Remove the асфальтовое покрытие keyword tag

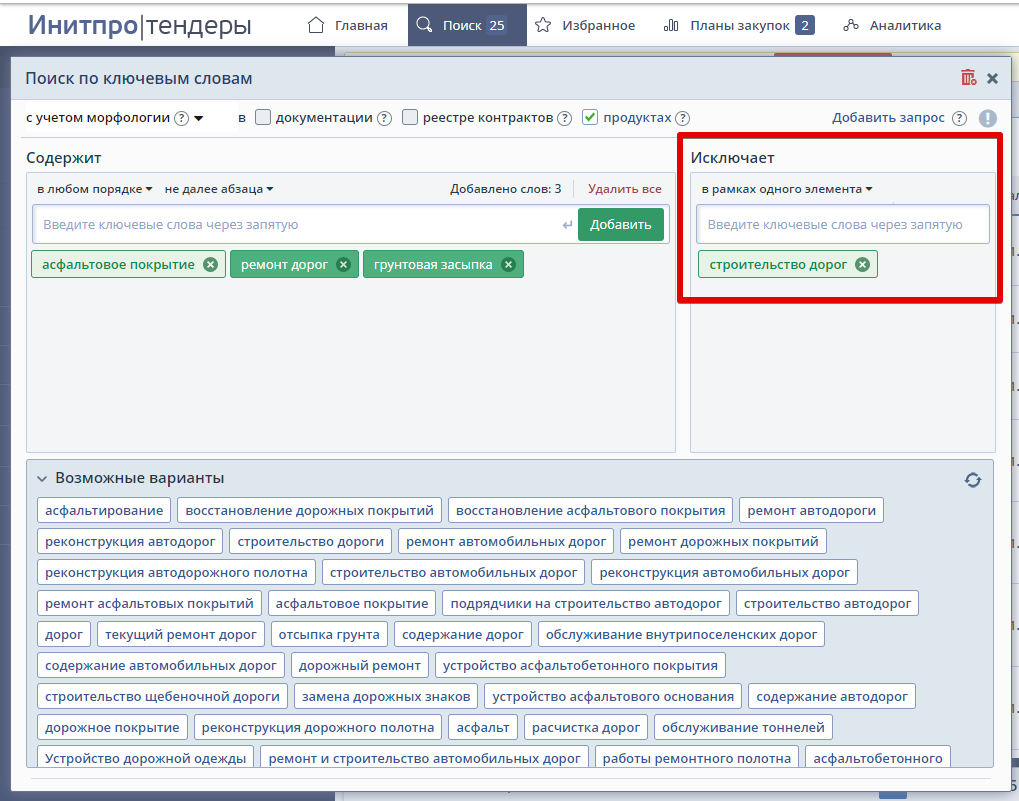pos(210,264)
